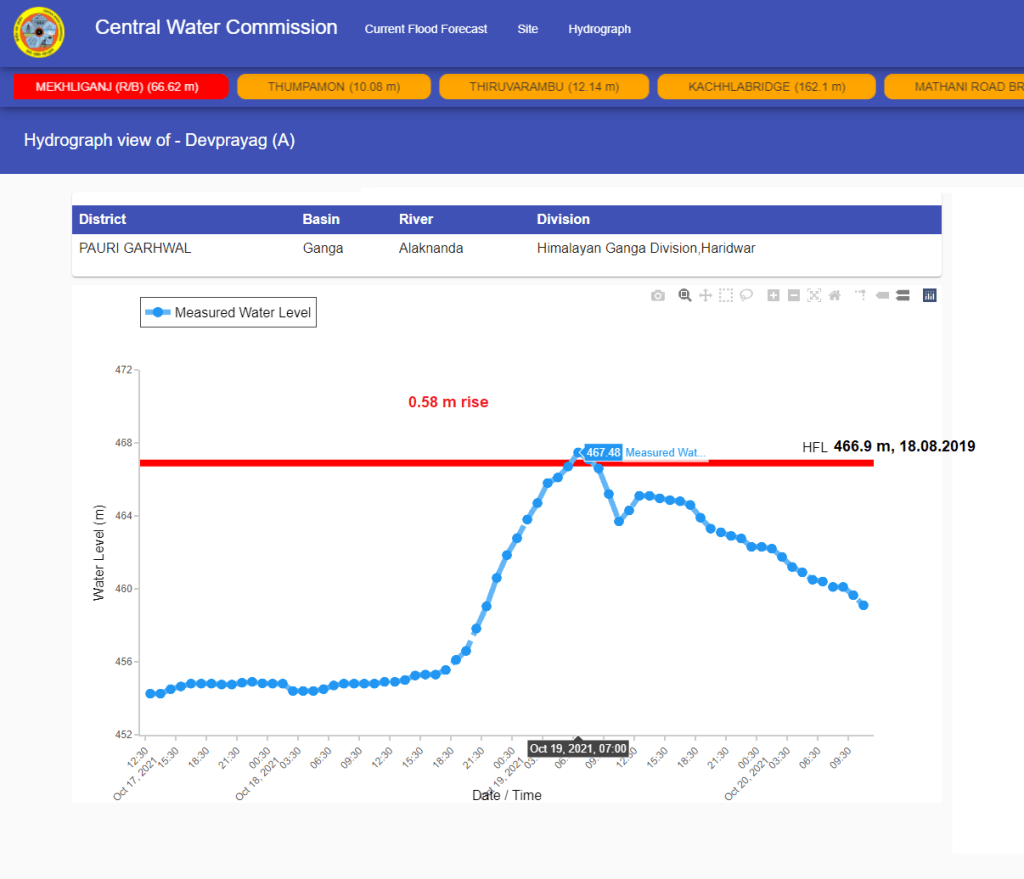Screen dimensions: 1024x879
Task: Choose the Box Select tool
Action: [x=726, y=295]
